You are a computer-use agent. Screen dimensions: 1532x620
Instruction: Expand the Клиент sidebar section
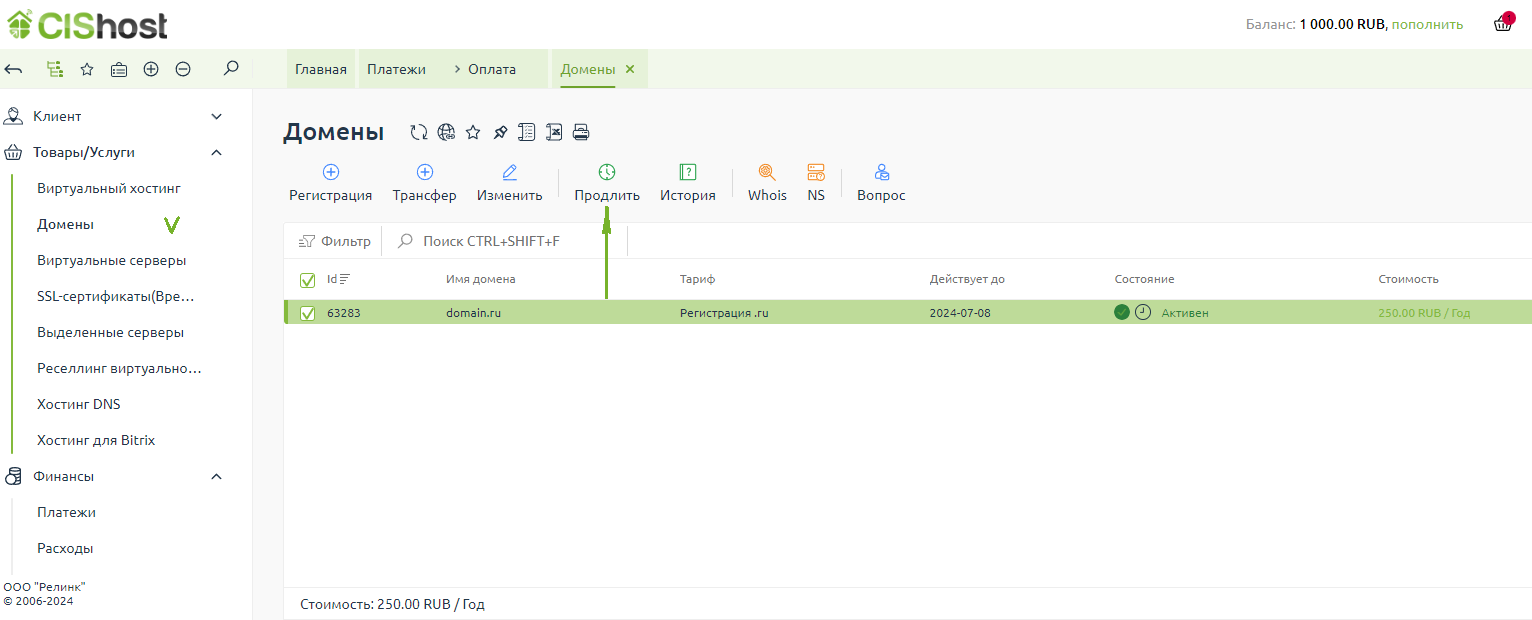click(x=216, y=117)
